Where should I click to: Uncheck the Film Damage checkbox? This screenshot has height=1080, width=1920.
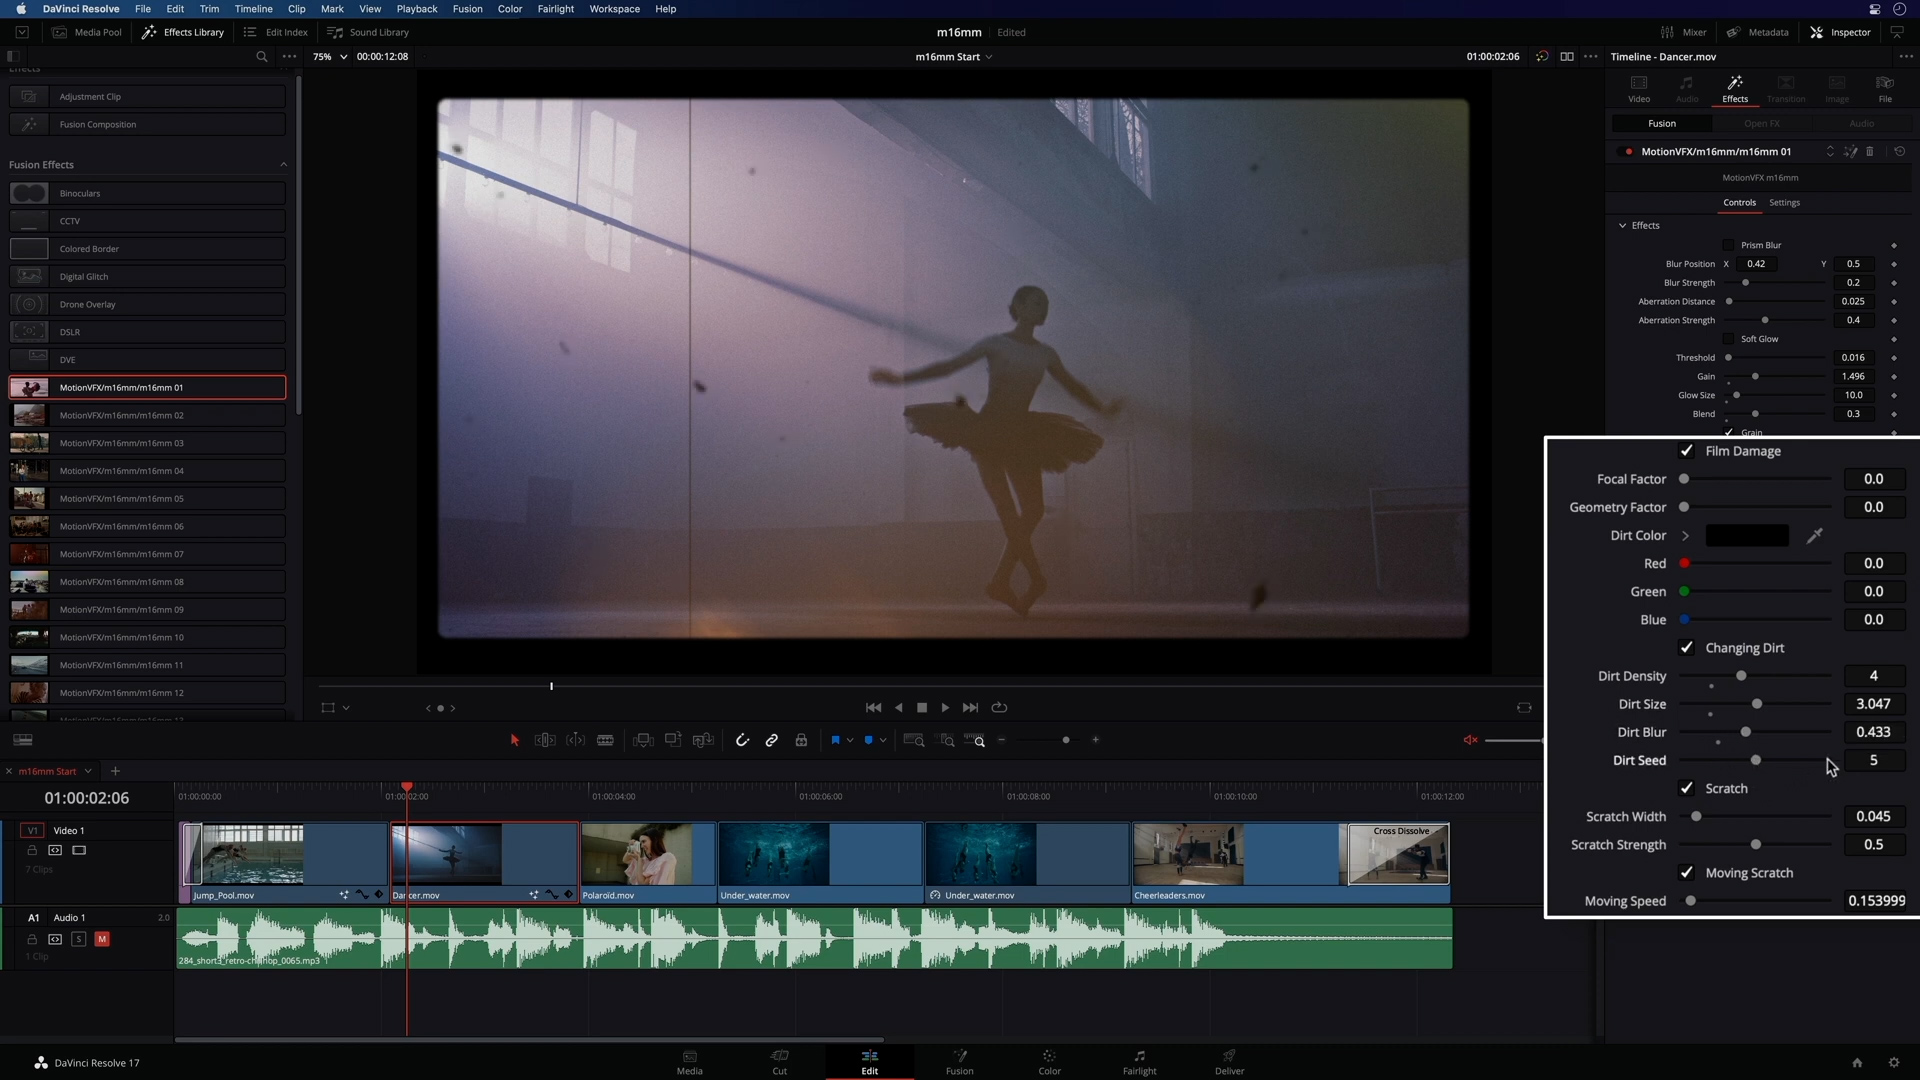(1686, 451)
